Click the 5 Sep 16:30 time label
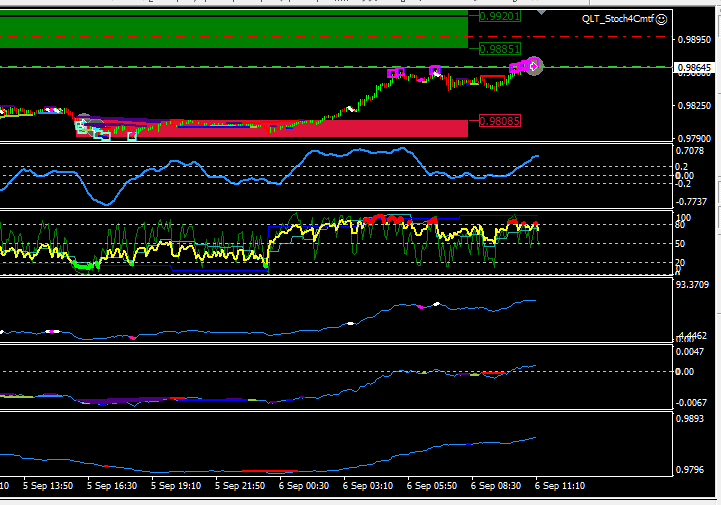The width and height of the screenshot is (721, 505). tap(112, 486)
